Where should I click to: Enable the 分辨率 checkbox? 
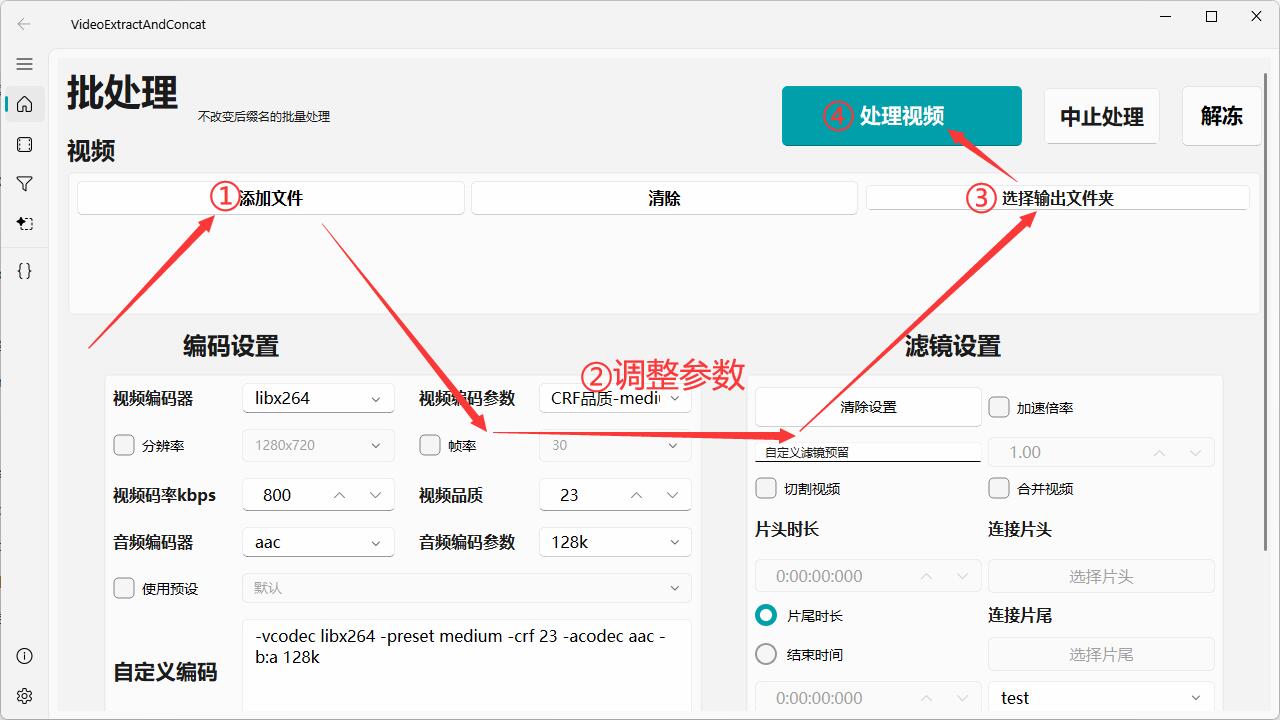[x=124, y=445]
